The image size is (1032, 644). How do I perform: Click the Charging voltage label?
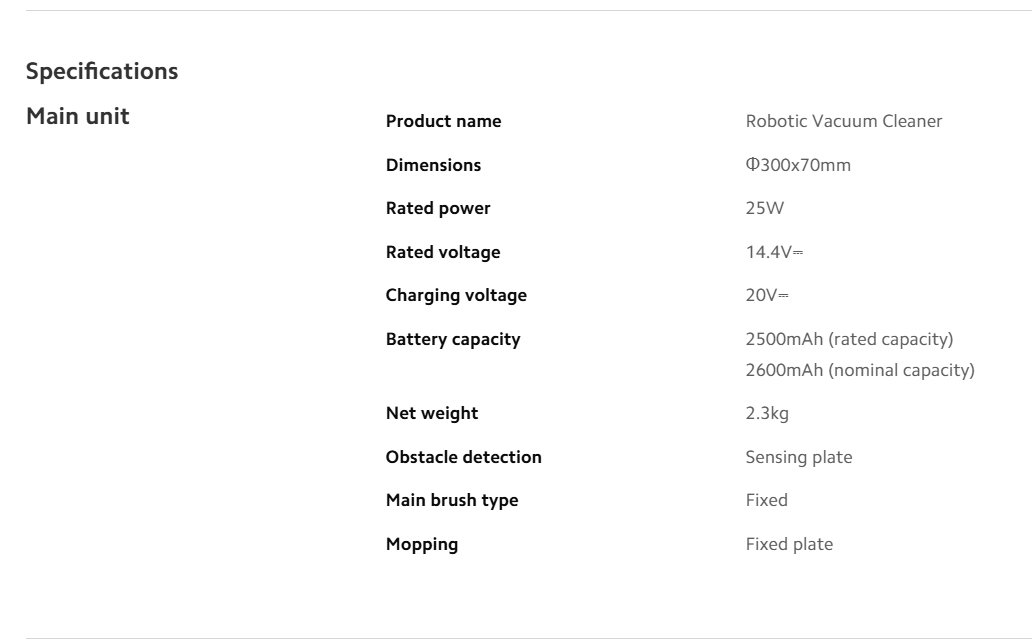click(x=456, y=296)
